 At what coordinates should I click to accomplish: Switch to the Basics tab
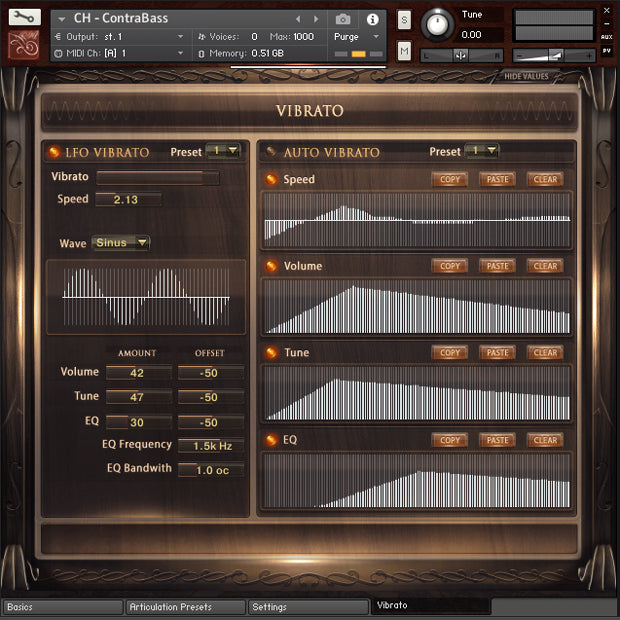[62, 607]
